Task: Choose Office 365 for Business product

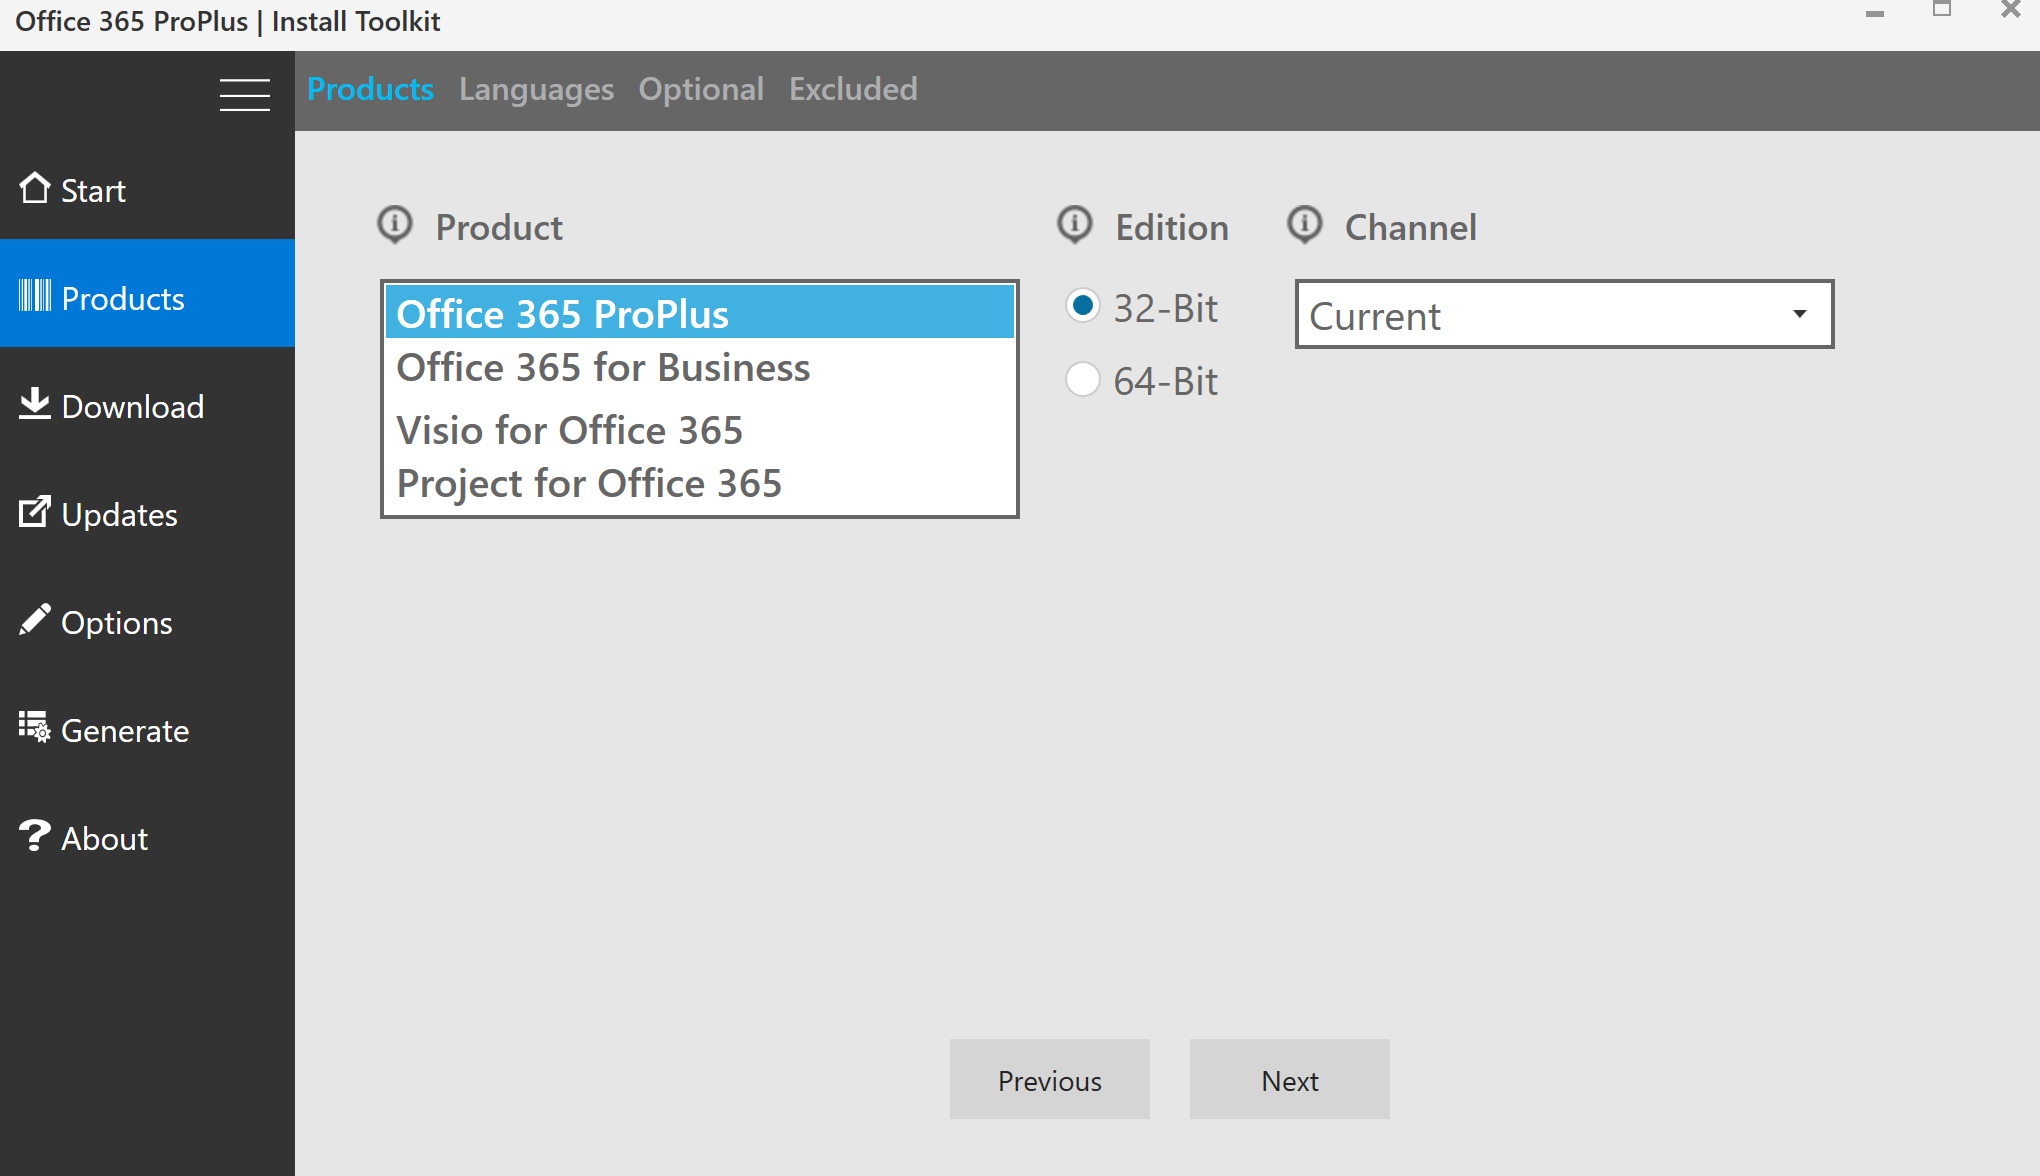Action: click(x=603, y=368)
